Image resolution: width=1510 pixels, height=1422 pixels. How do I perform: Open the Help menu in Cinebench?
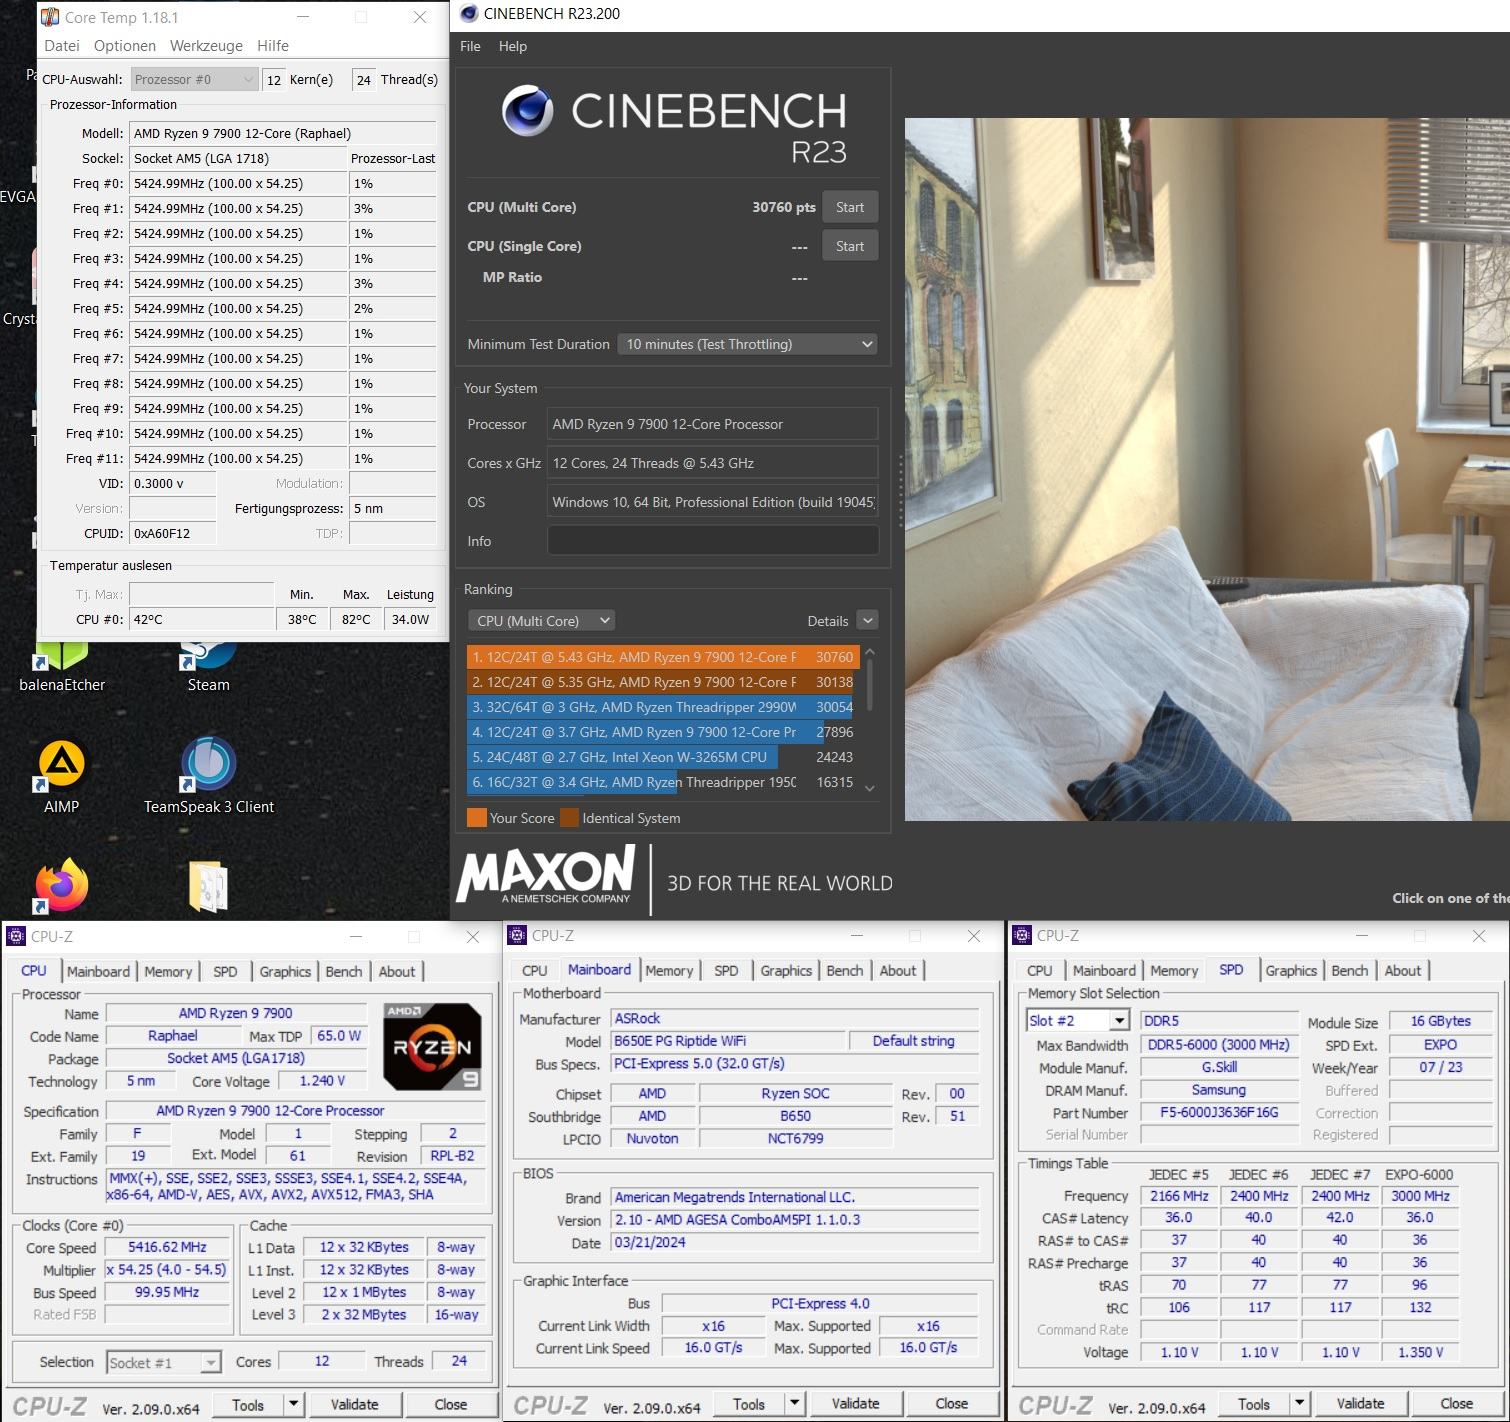point(513,46)
